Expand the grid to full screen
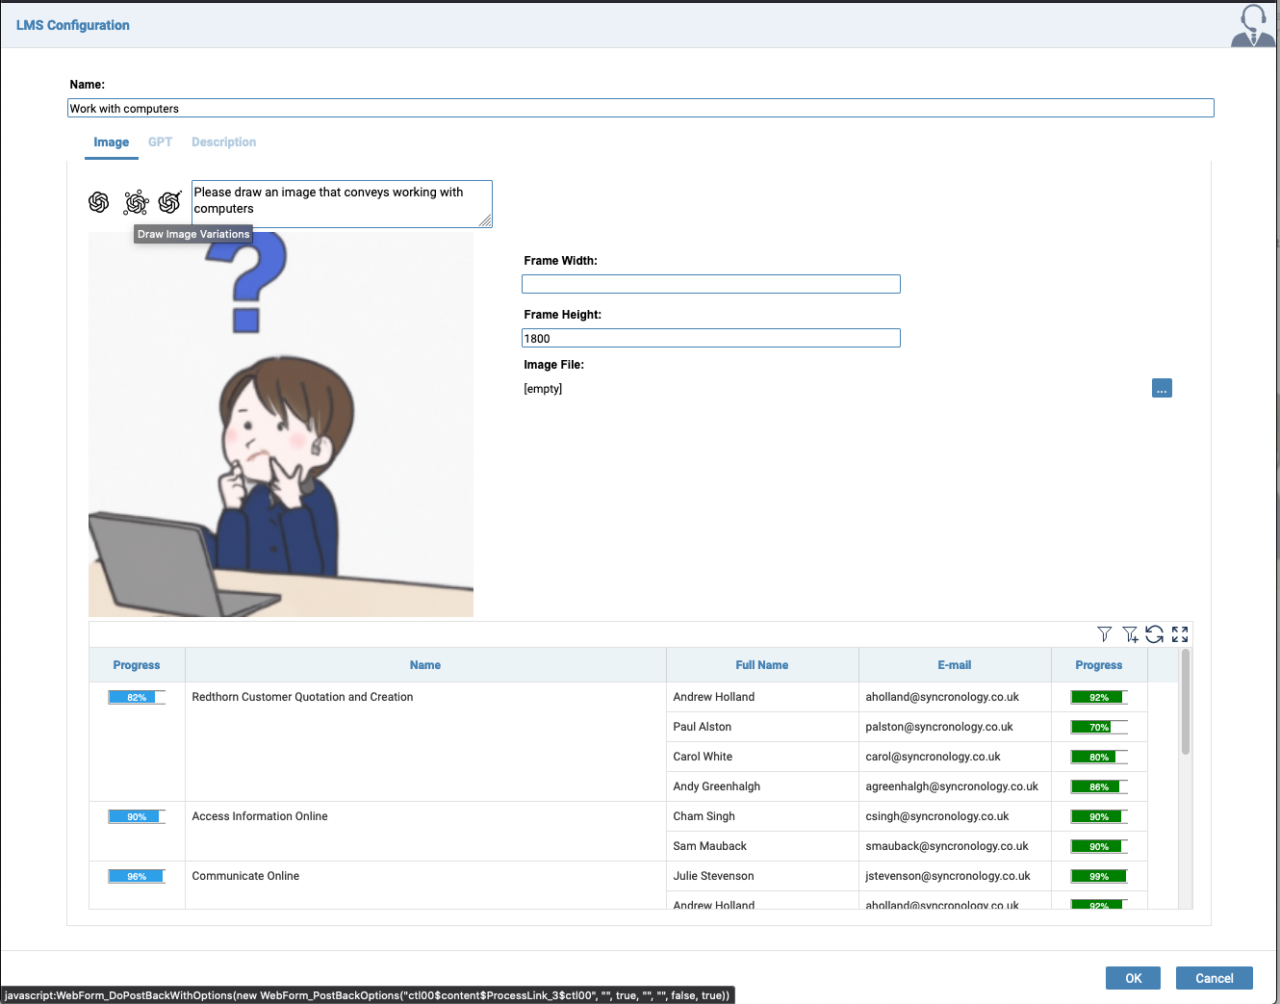Viewport: 1280px width, 1004px height. (1180, 634)
